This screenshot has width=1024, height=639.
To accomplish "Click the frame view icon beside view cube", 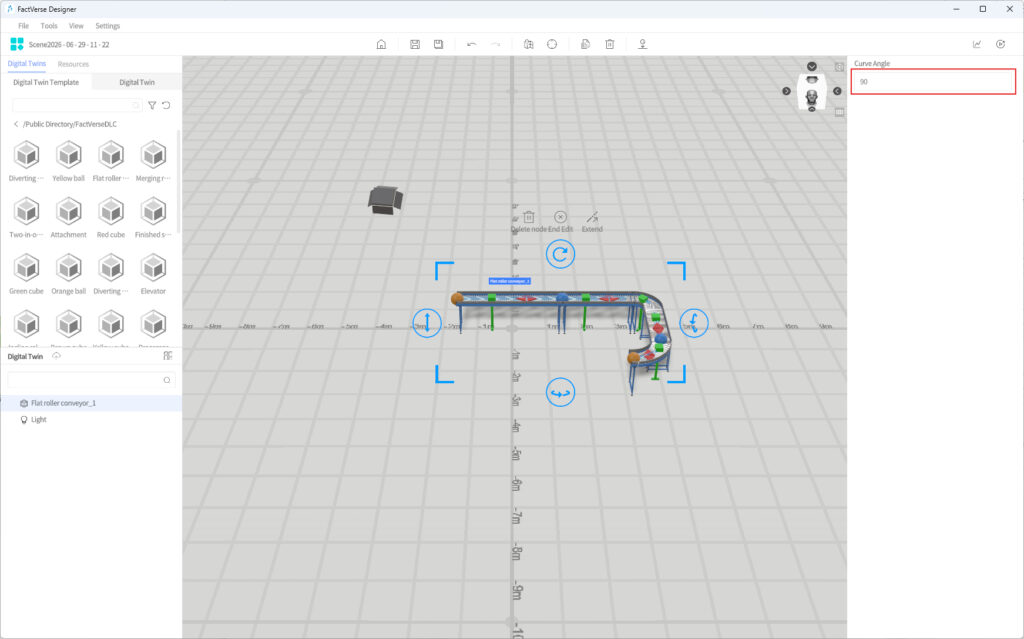I will pyautogui.click(x=839, y=67).
